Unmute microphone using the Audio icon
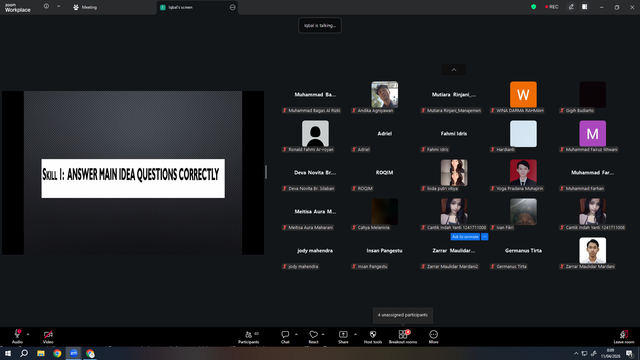Screen dimensions: 640x360 point(17,334)
